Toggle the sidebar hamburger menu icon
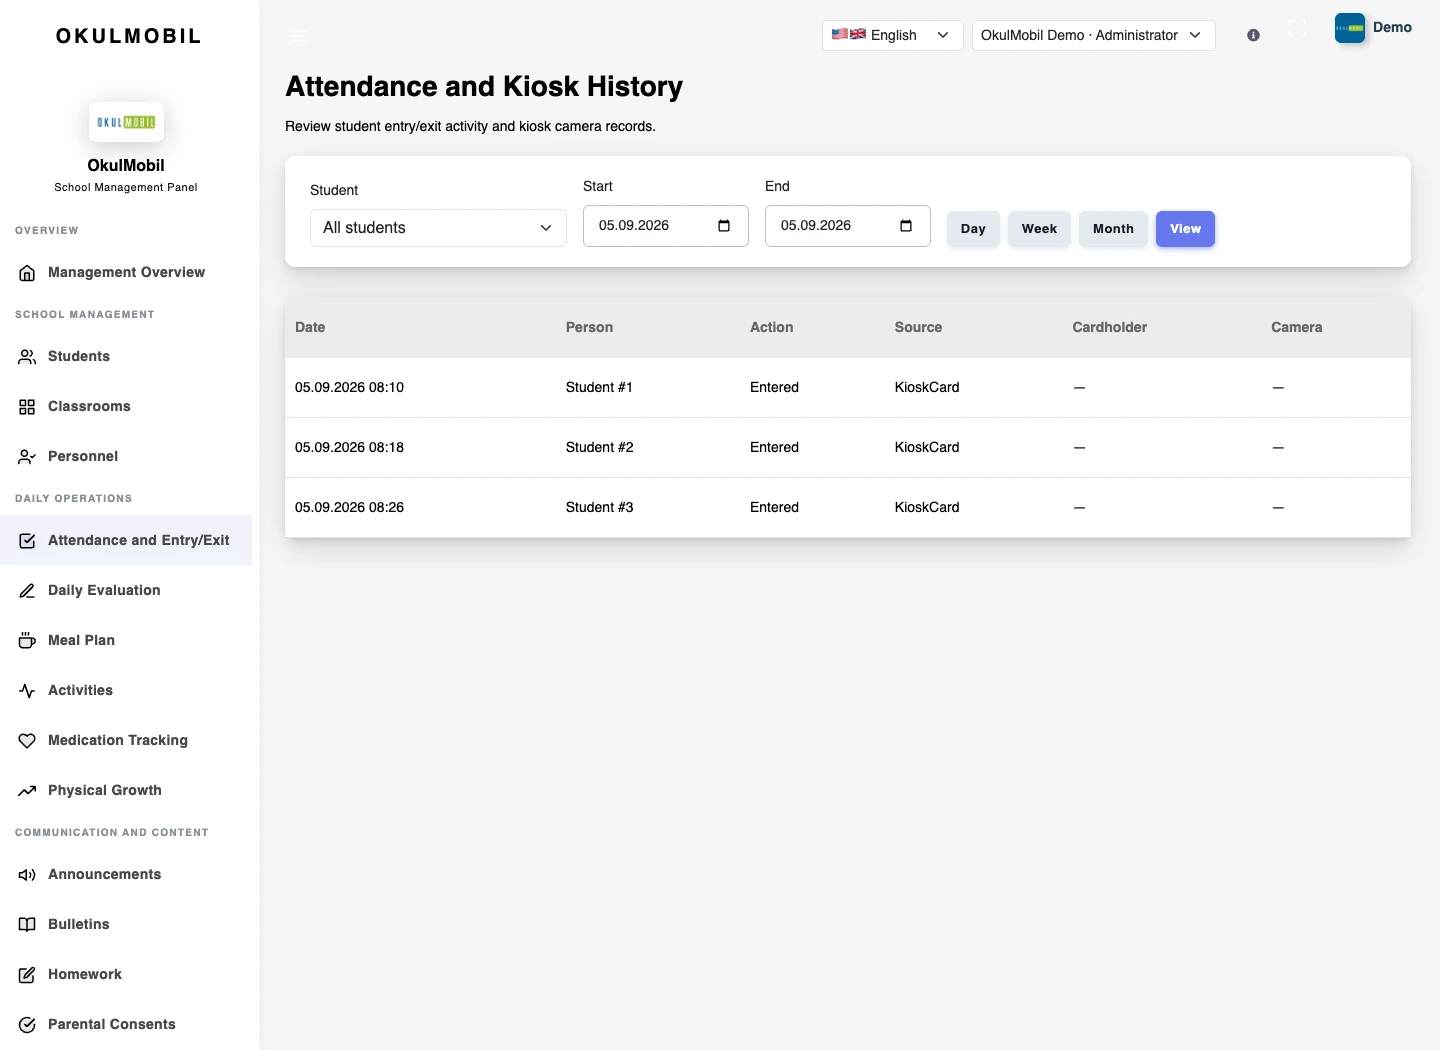This screenshot has width=1440, height=1050. (298, 35)
